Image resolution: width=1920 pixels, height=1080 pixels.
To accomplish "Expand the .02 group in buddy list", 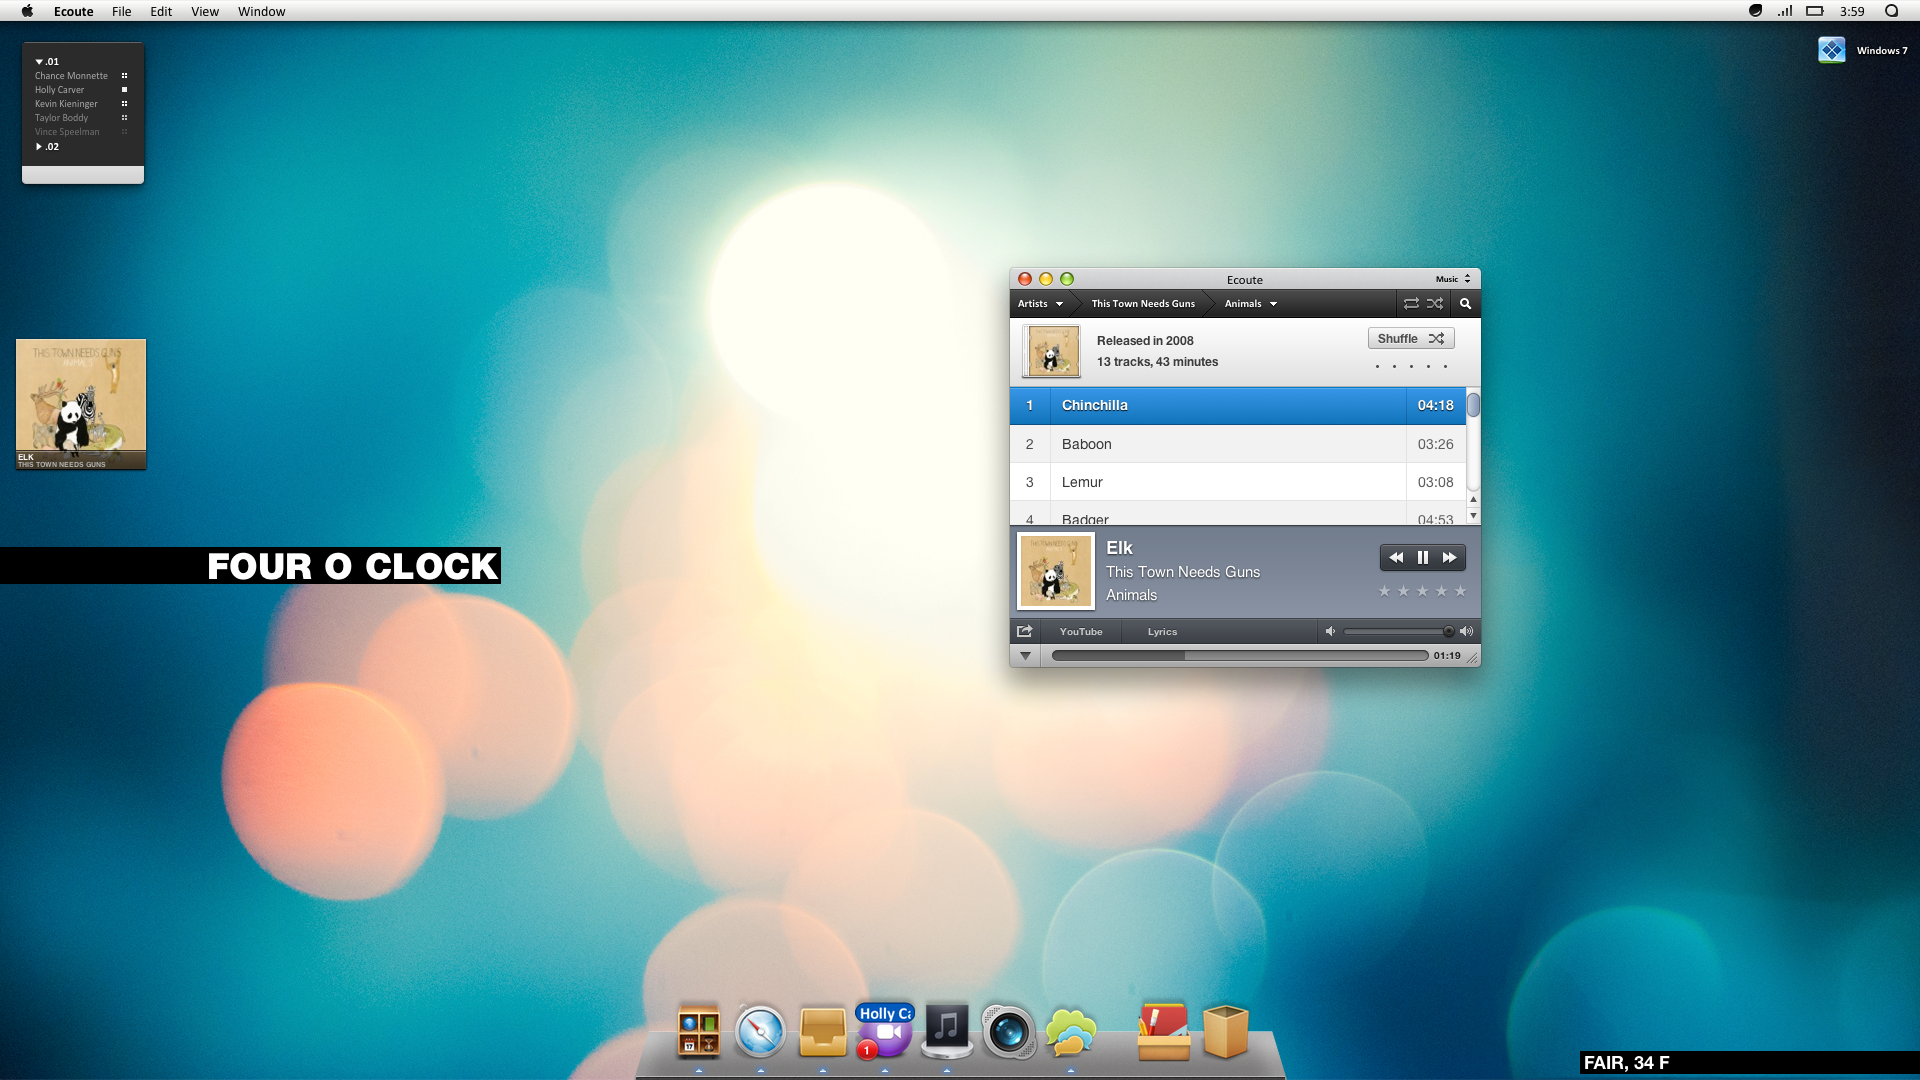I will point(39,147).
